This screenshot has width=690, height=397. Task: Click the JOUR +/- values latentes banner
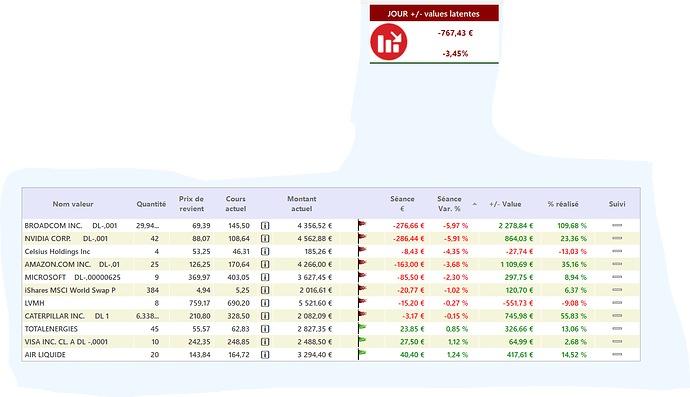[434, 14]
